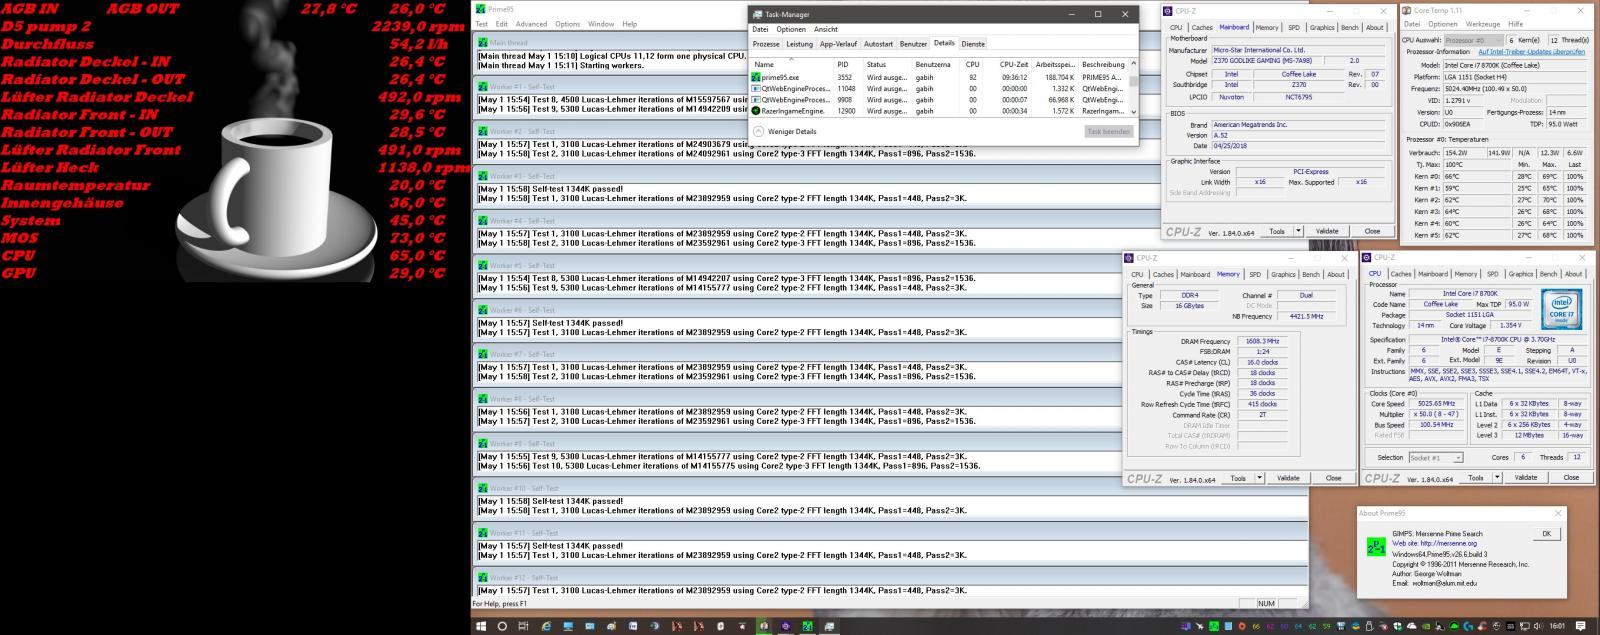The image size is (1600, 635).
Task: Open the Socket #1 Selection dropdown
Action: point(1435,457)
